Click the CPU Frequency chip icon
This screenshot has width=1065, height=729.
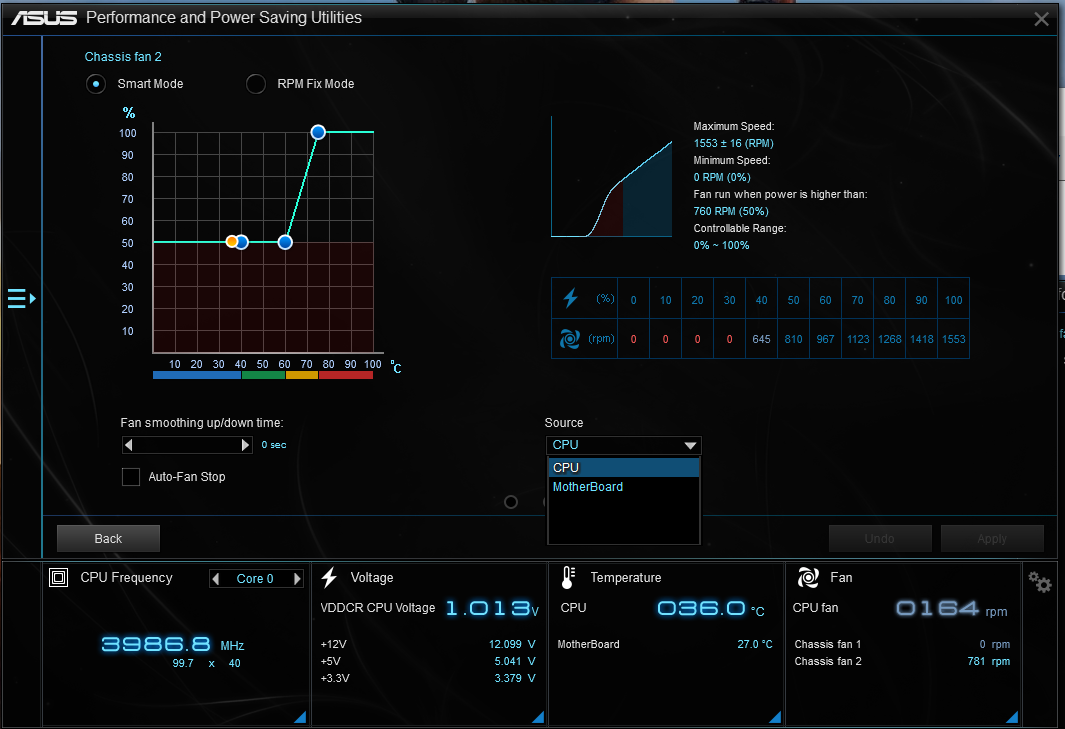coord(58,577)
